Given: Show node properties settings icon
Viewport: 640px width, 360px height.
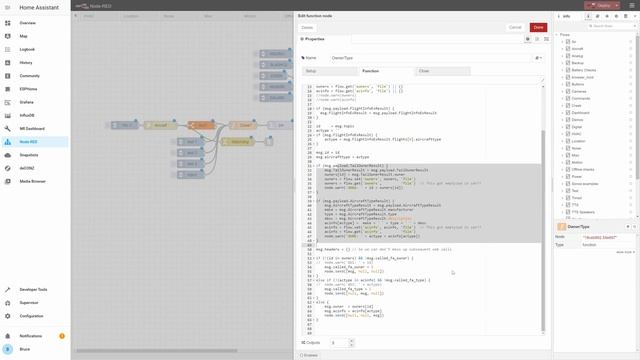Looking at the screenshot, I should click(528, 39).
